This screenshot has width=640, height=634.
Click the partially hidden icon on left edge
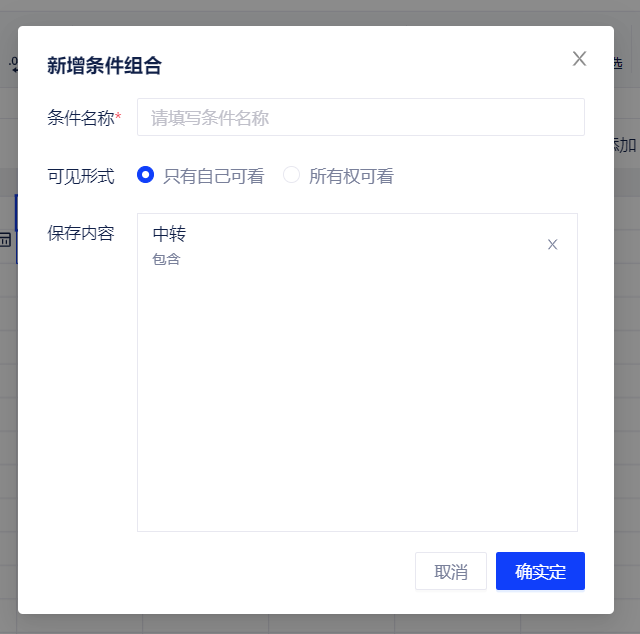[6, 239]
